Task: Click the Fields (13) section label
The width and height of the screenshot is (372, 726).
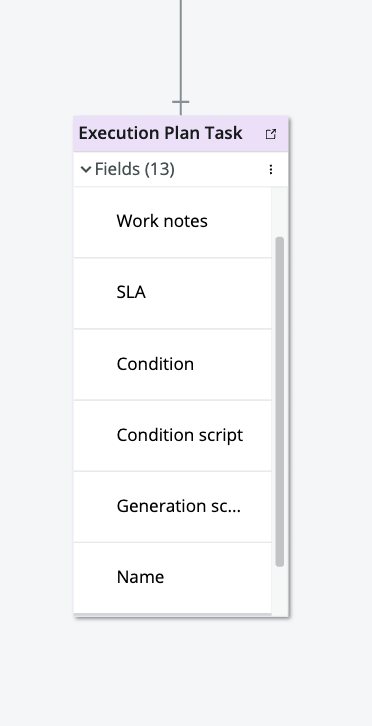Action: (134, 169)
